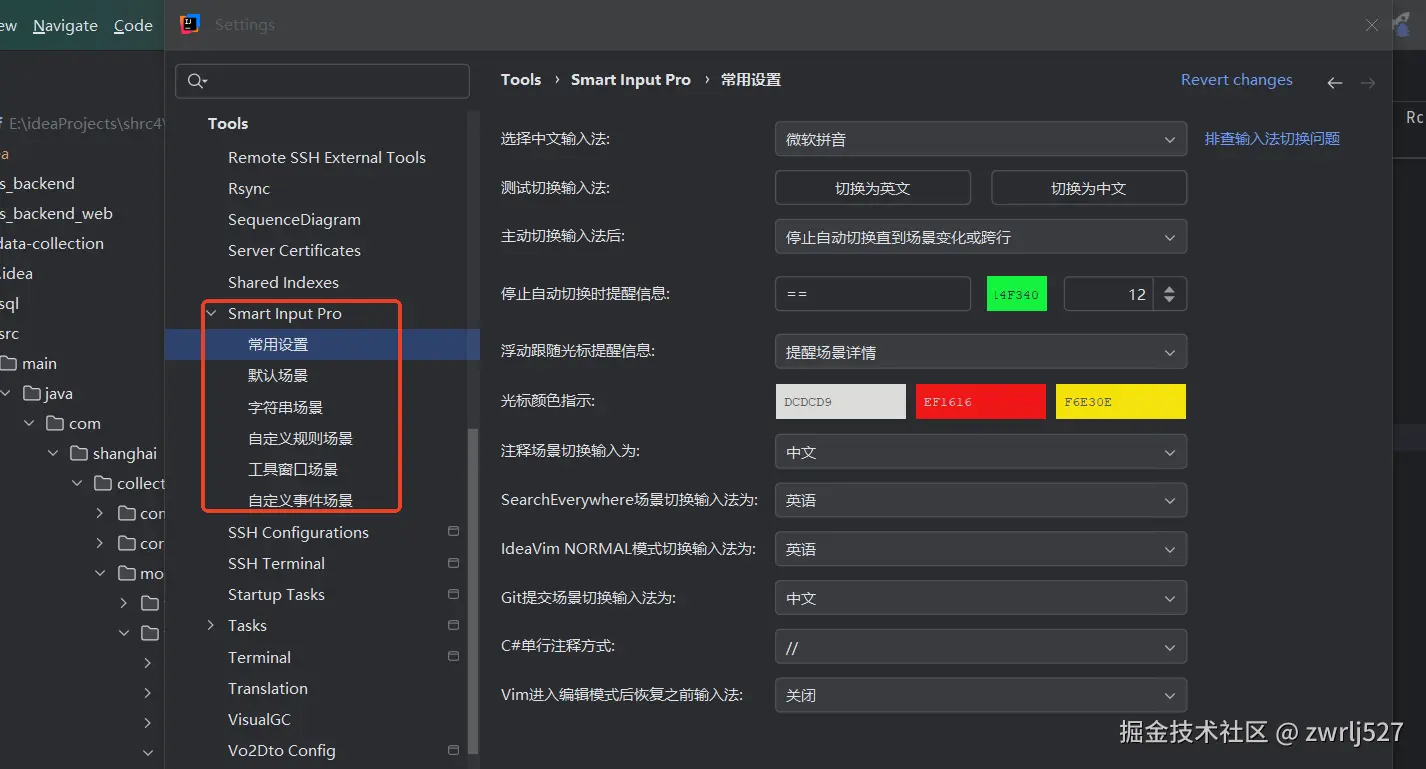Open the Git提交场景切换输入法为 dropdown
Screen dimensions: 1426x769
tap(981, 598)
